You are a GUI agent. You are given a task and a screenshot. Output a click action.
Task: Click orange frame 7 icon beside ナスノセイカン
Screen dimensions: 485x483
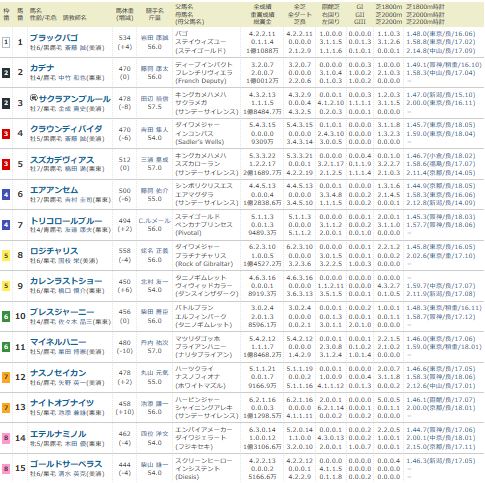pyautogui.click(x=6, y=377)
